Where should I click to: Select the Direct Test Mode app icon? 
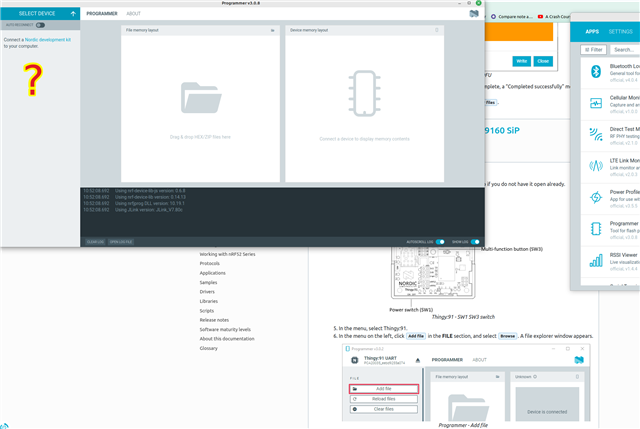(596, 134)
